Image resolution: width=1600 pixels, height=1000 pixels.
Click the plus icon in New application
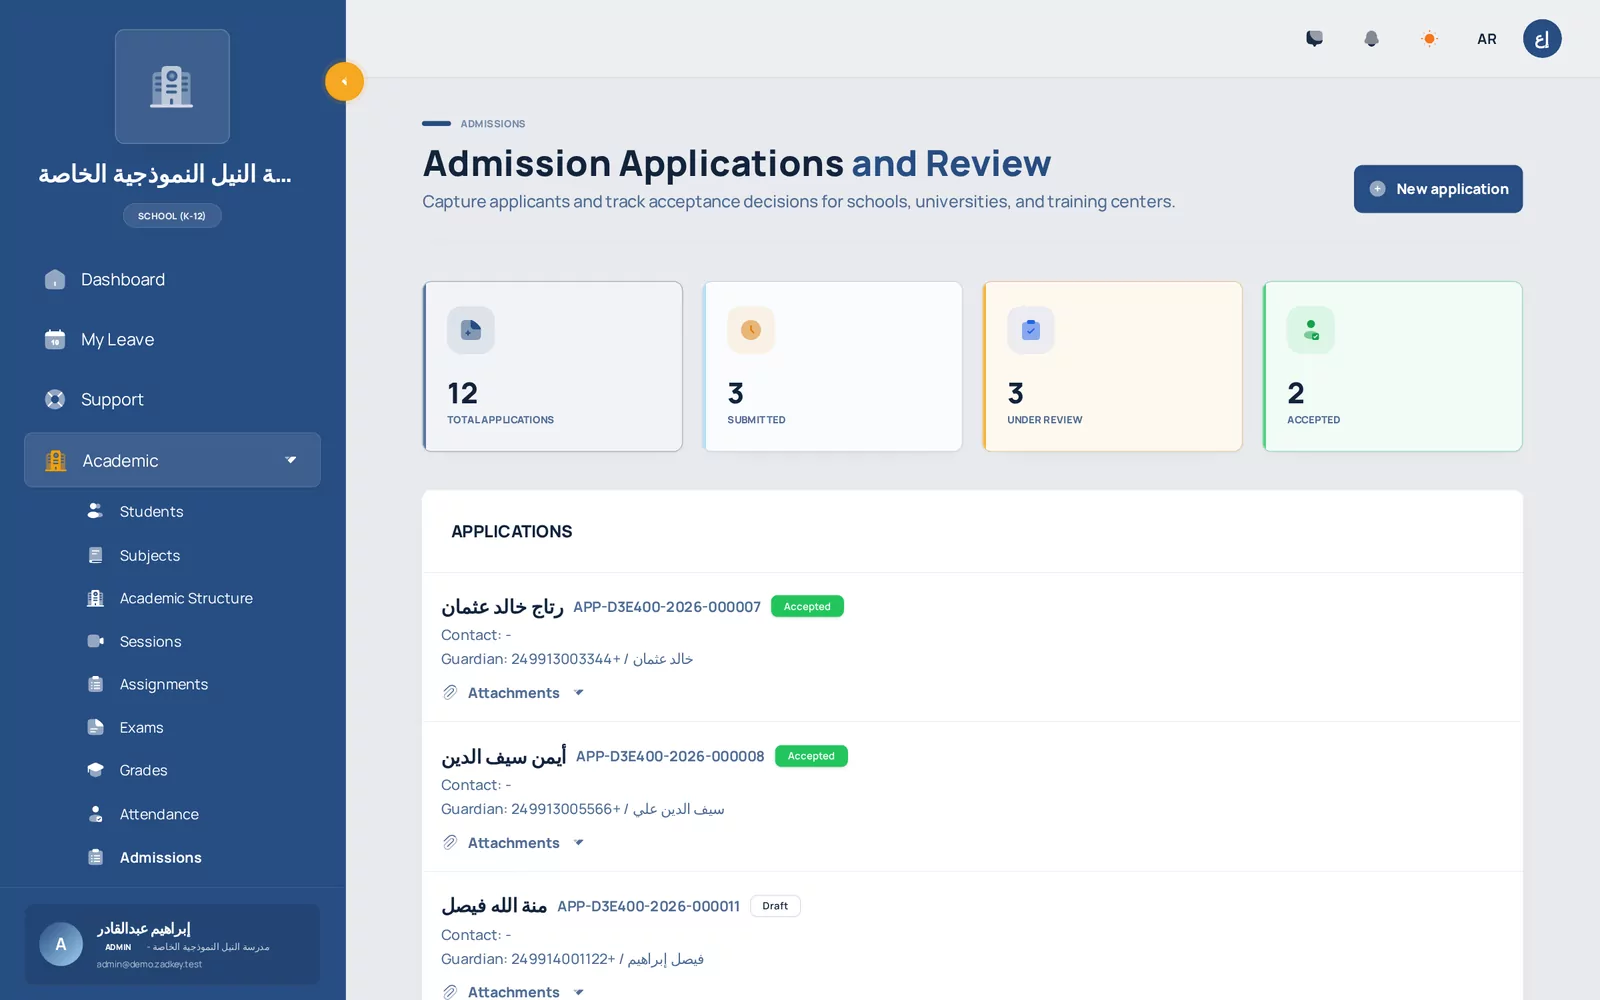(x=1377, y=189)
